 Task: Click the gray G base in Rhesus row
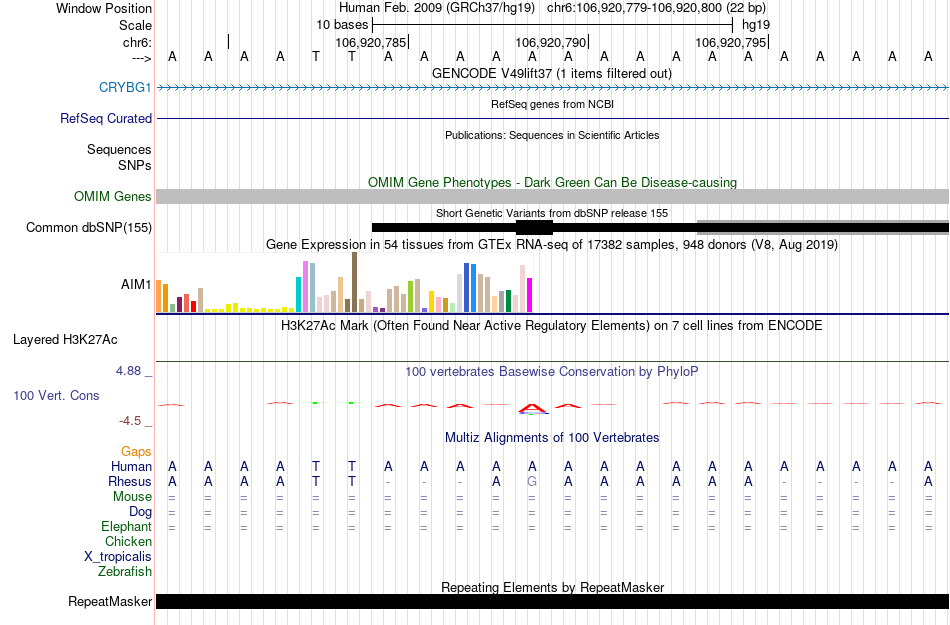(532, 482)
